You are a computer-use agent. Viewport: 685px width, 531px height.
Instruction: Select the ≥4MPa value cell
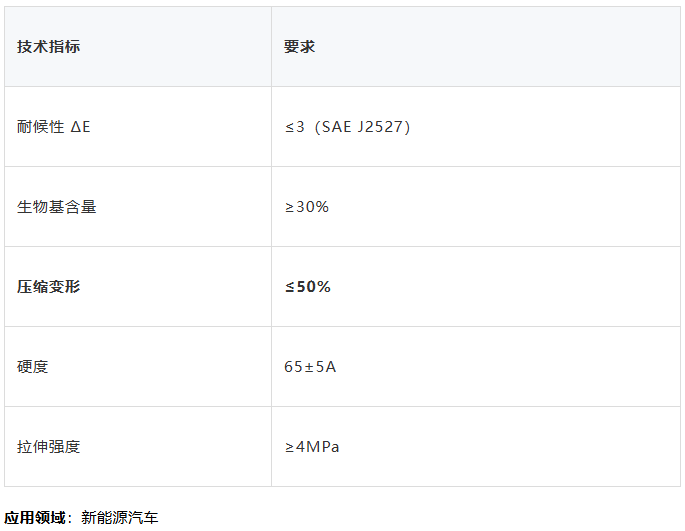tap(476, 447)
